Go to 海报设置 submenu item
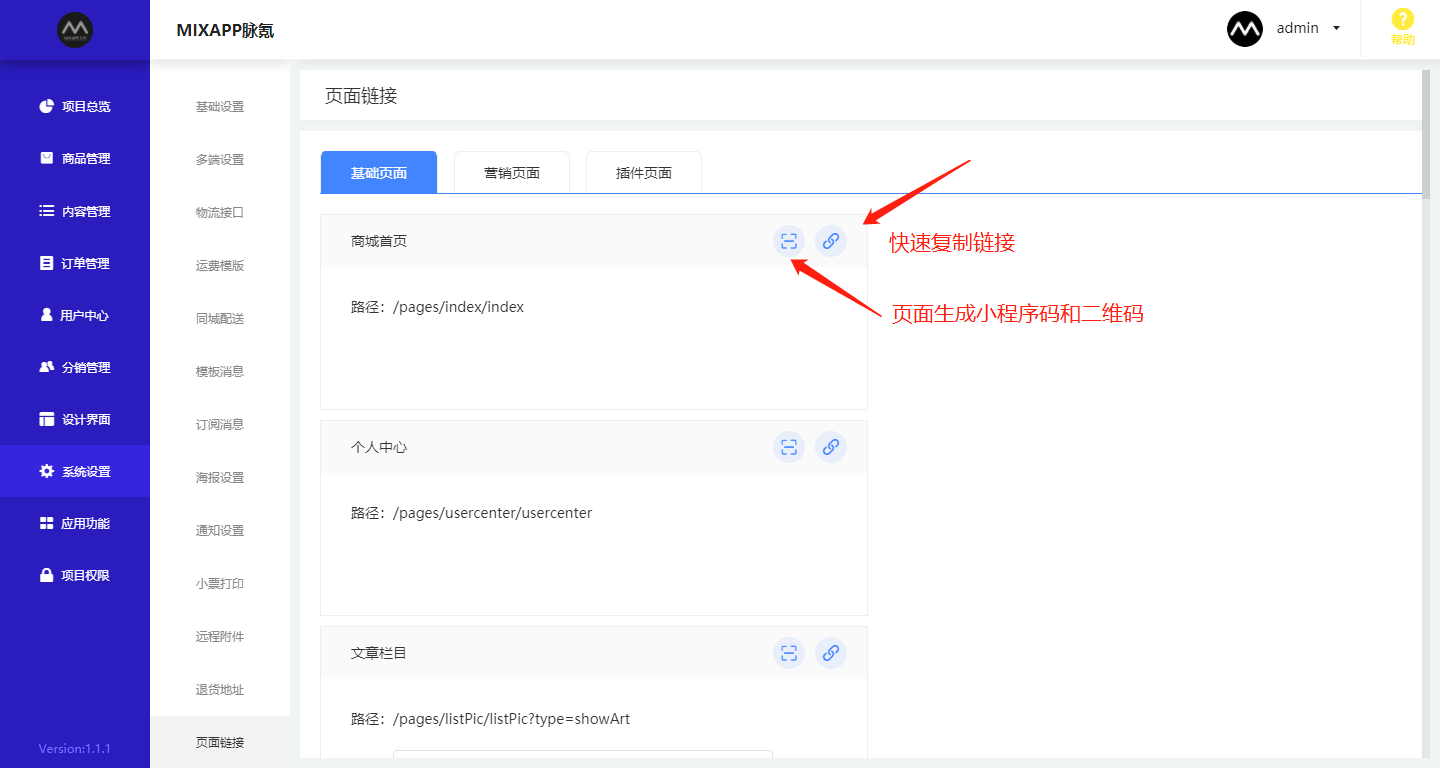1440x768 pixels. (x=220, y=478)
